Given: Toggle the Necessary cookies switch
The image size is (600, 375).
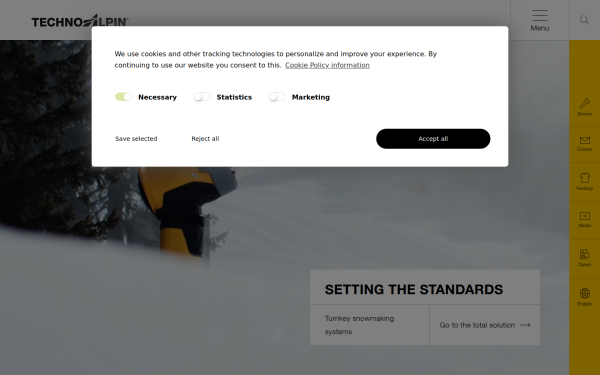Looking at the screenshot, I should (x=123, y=97).
